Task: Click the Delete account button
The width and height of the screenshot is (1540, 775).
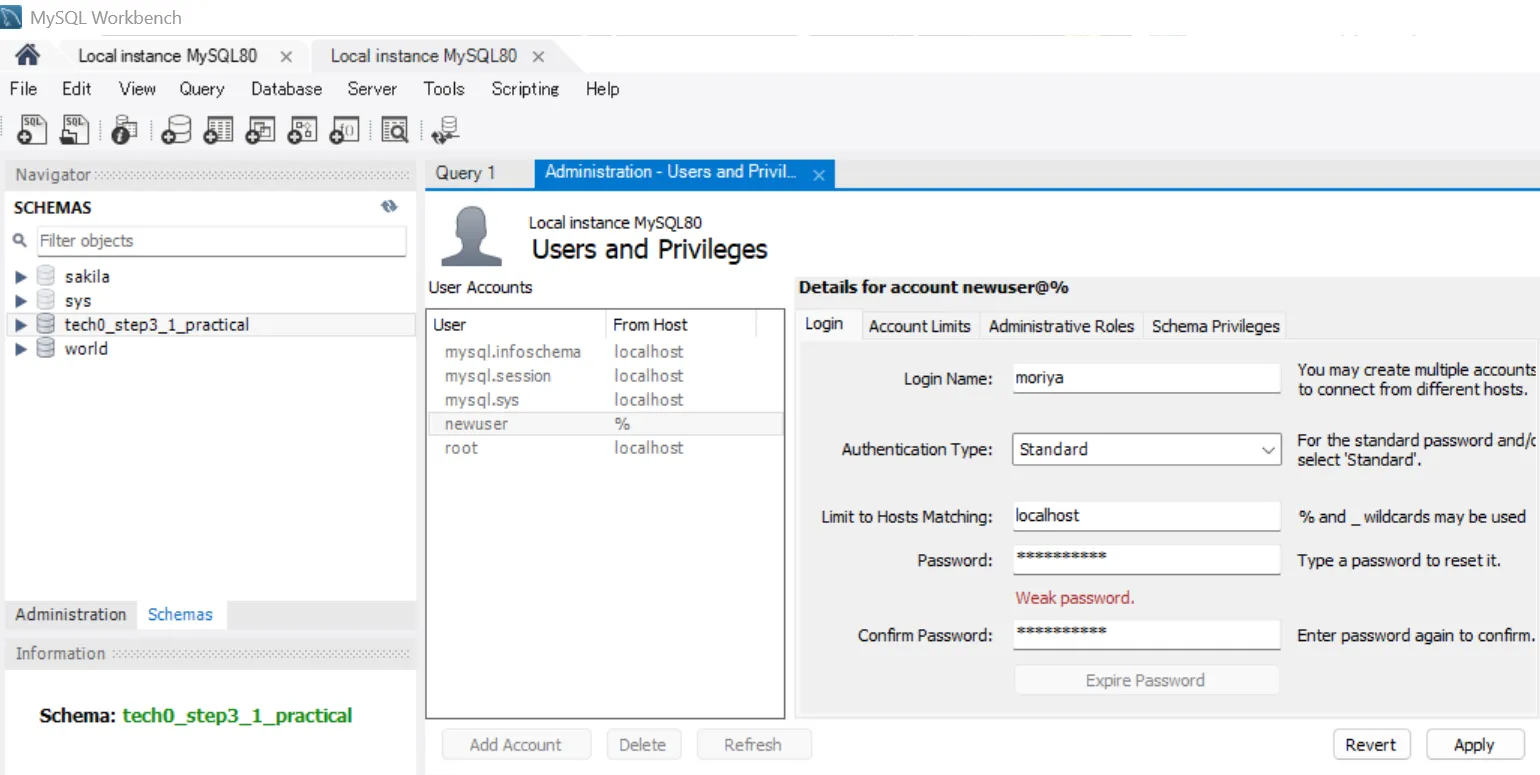Action: click(x=642, y=745)
